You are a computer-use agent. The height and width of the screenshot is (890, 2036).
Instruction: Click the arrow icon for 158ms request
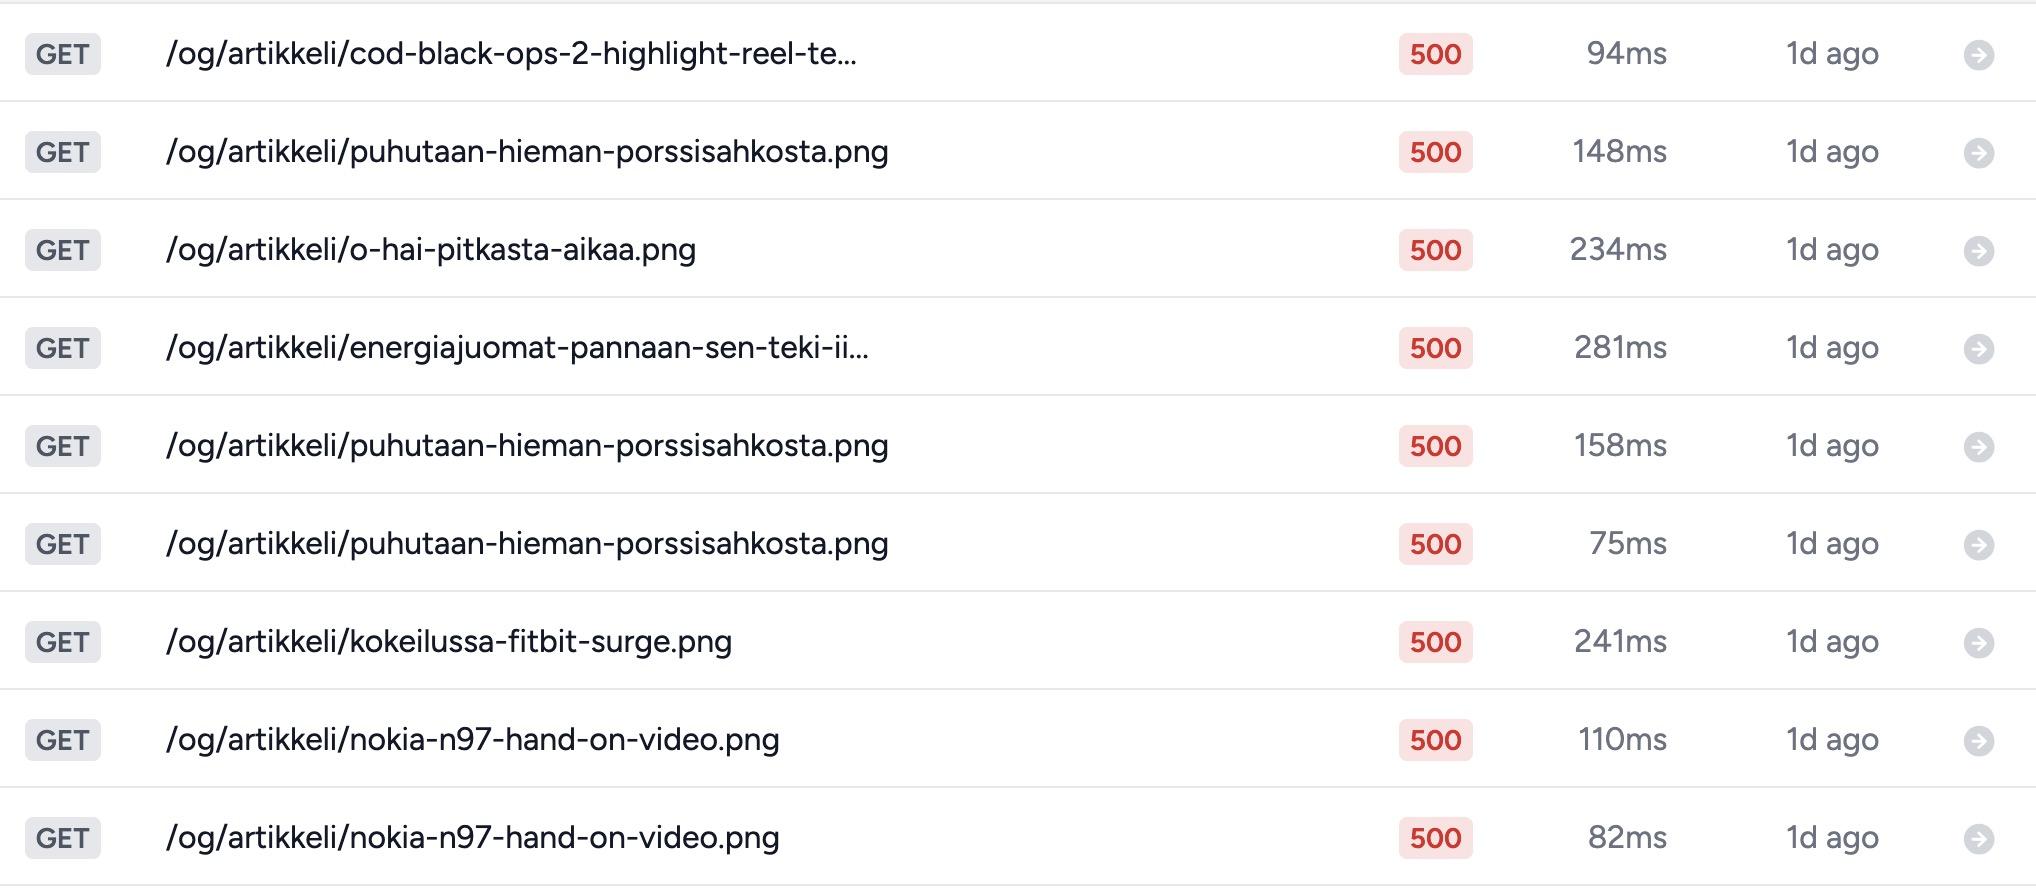[x=1978, y=447]
